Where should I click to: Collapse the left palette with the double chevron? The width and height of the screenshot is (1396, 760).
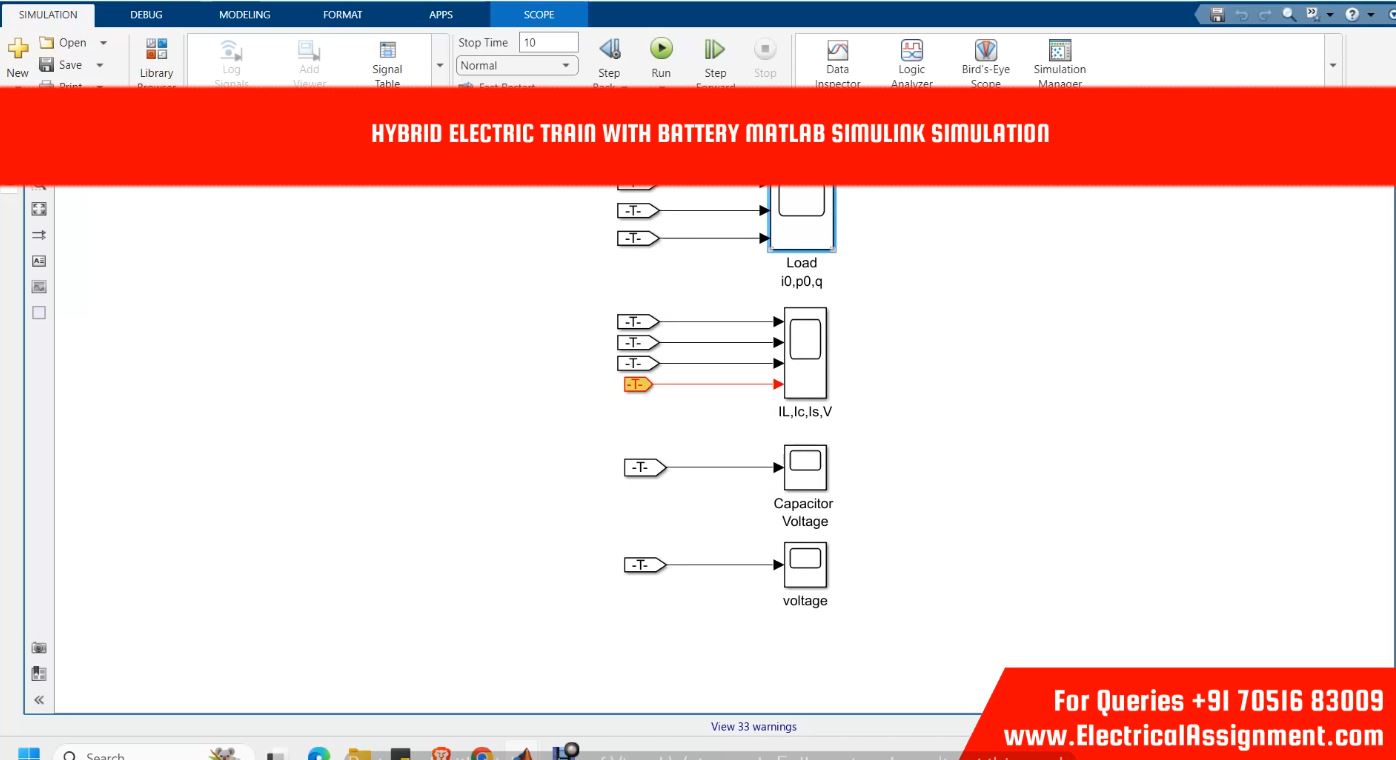pos(39,700)
